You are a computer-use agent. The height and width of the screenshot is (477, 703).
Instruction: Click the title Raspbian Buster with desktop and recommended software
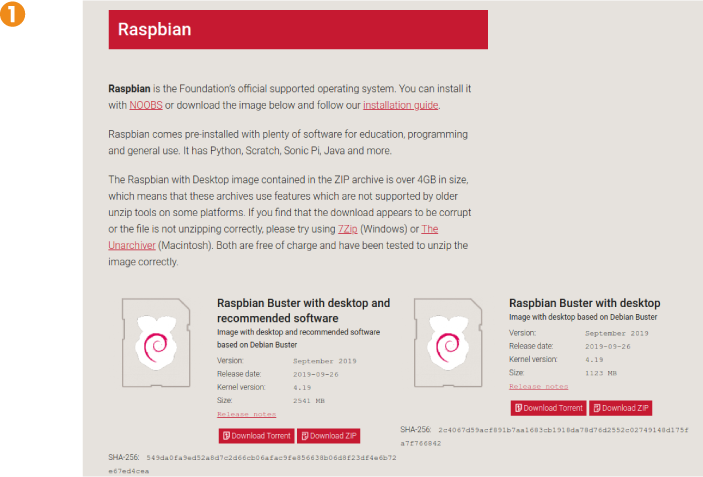303,310
